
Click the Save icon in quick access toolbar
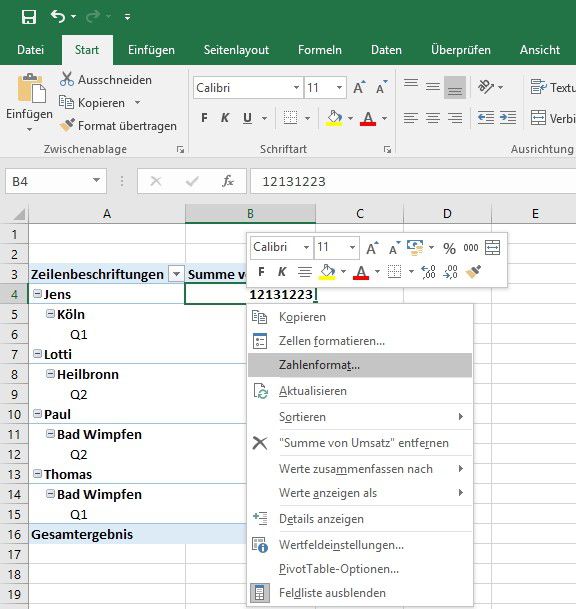pos(29,17)
